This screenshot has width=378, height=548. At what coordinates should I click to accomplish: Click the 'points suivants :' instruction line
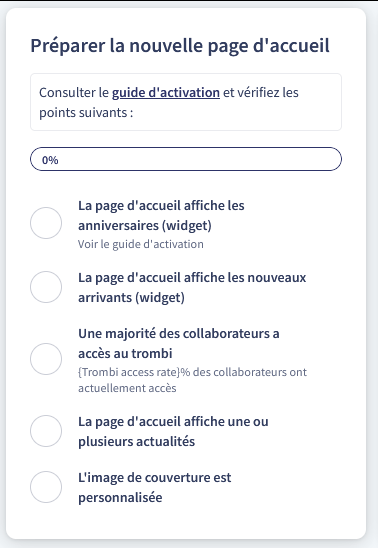(x=86, y=113)
